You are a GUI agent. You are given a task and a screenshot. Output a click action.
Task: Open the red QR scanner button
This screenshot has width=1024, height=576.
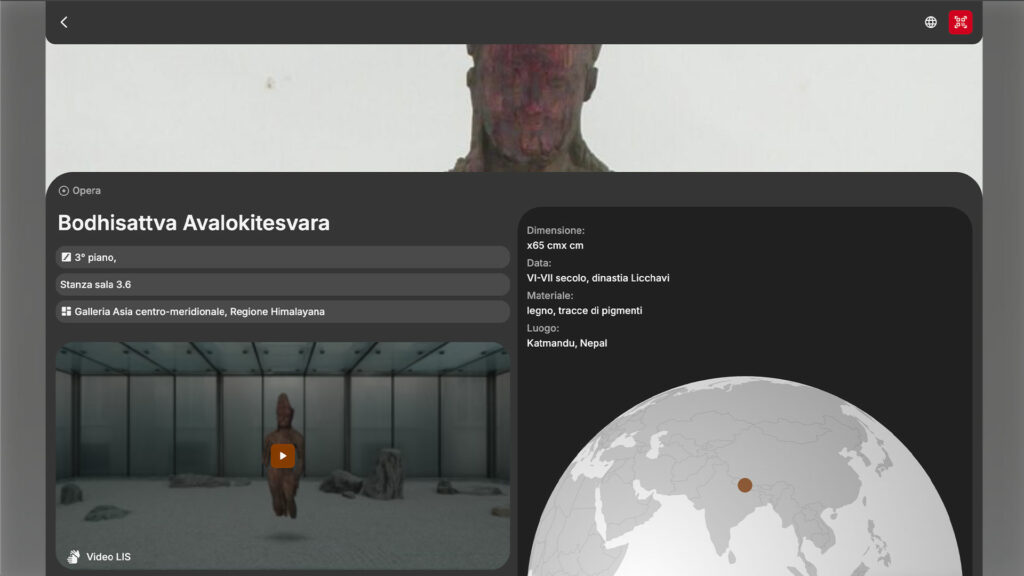(960, 22)
